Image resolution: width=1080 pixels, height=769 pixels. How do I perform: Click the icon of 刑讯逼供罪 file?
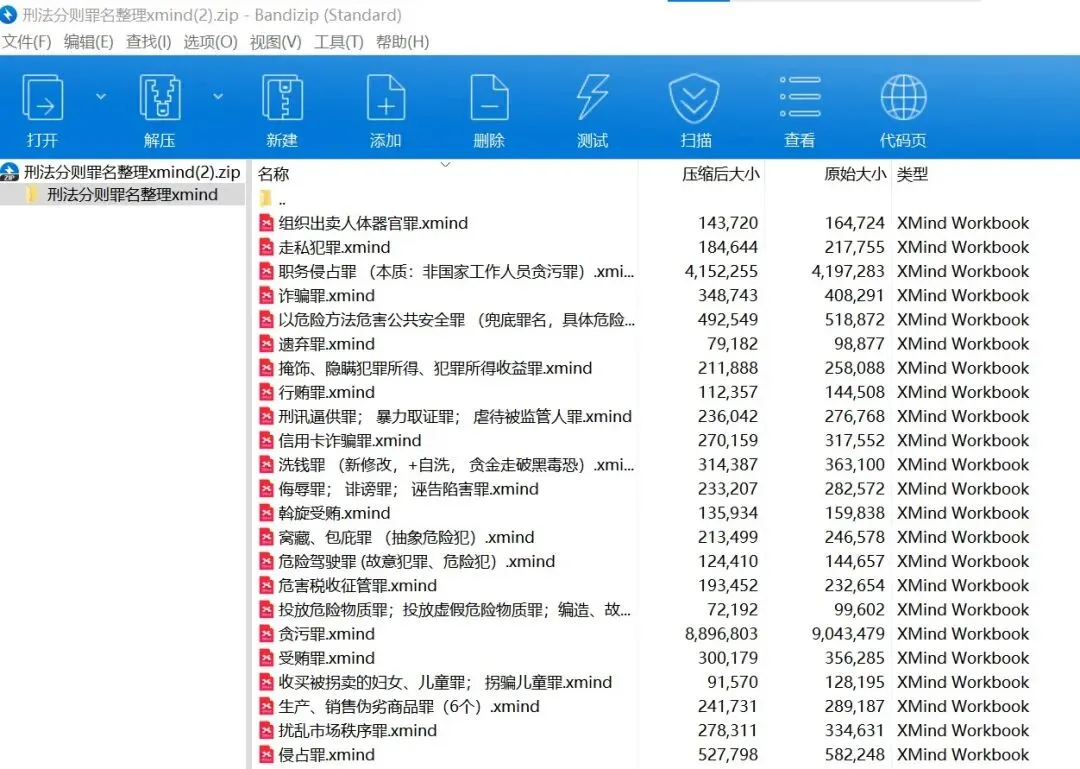pos(267,416)
